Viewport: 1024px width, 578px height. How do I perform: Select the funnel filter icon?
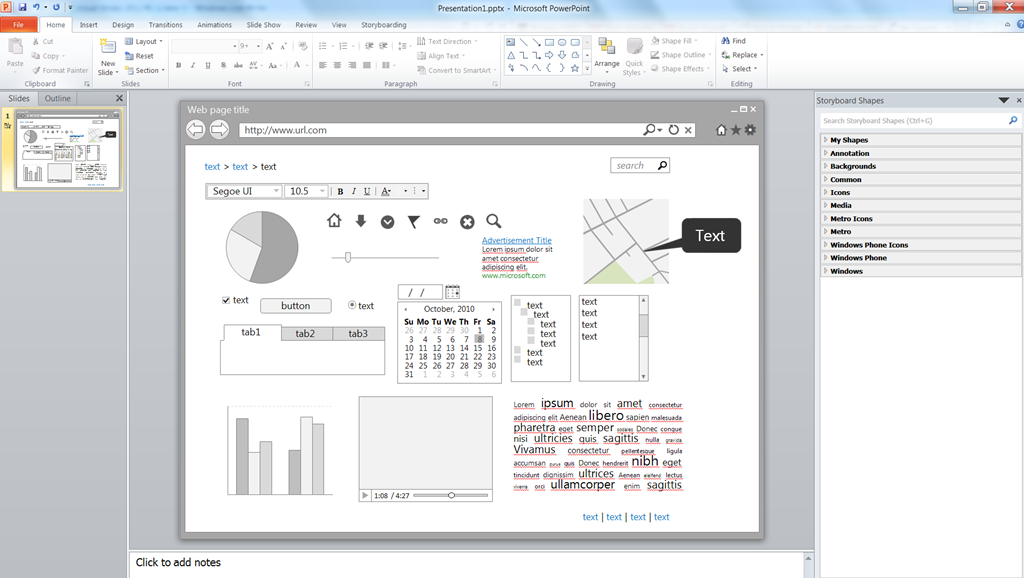413,222
